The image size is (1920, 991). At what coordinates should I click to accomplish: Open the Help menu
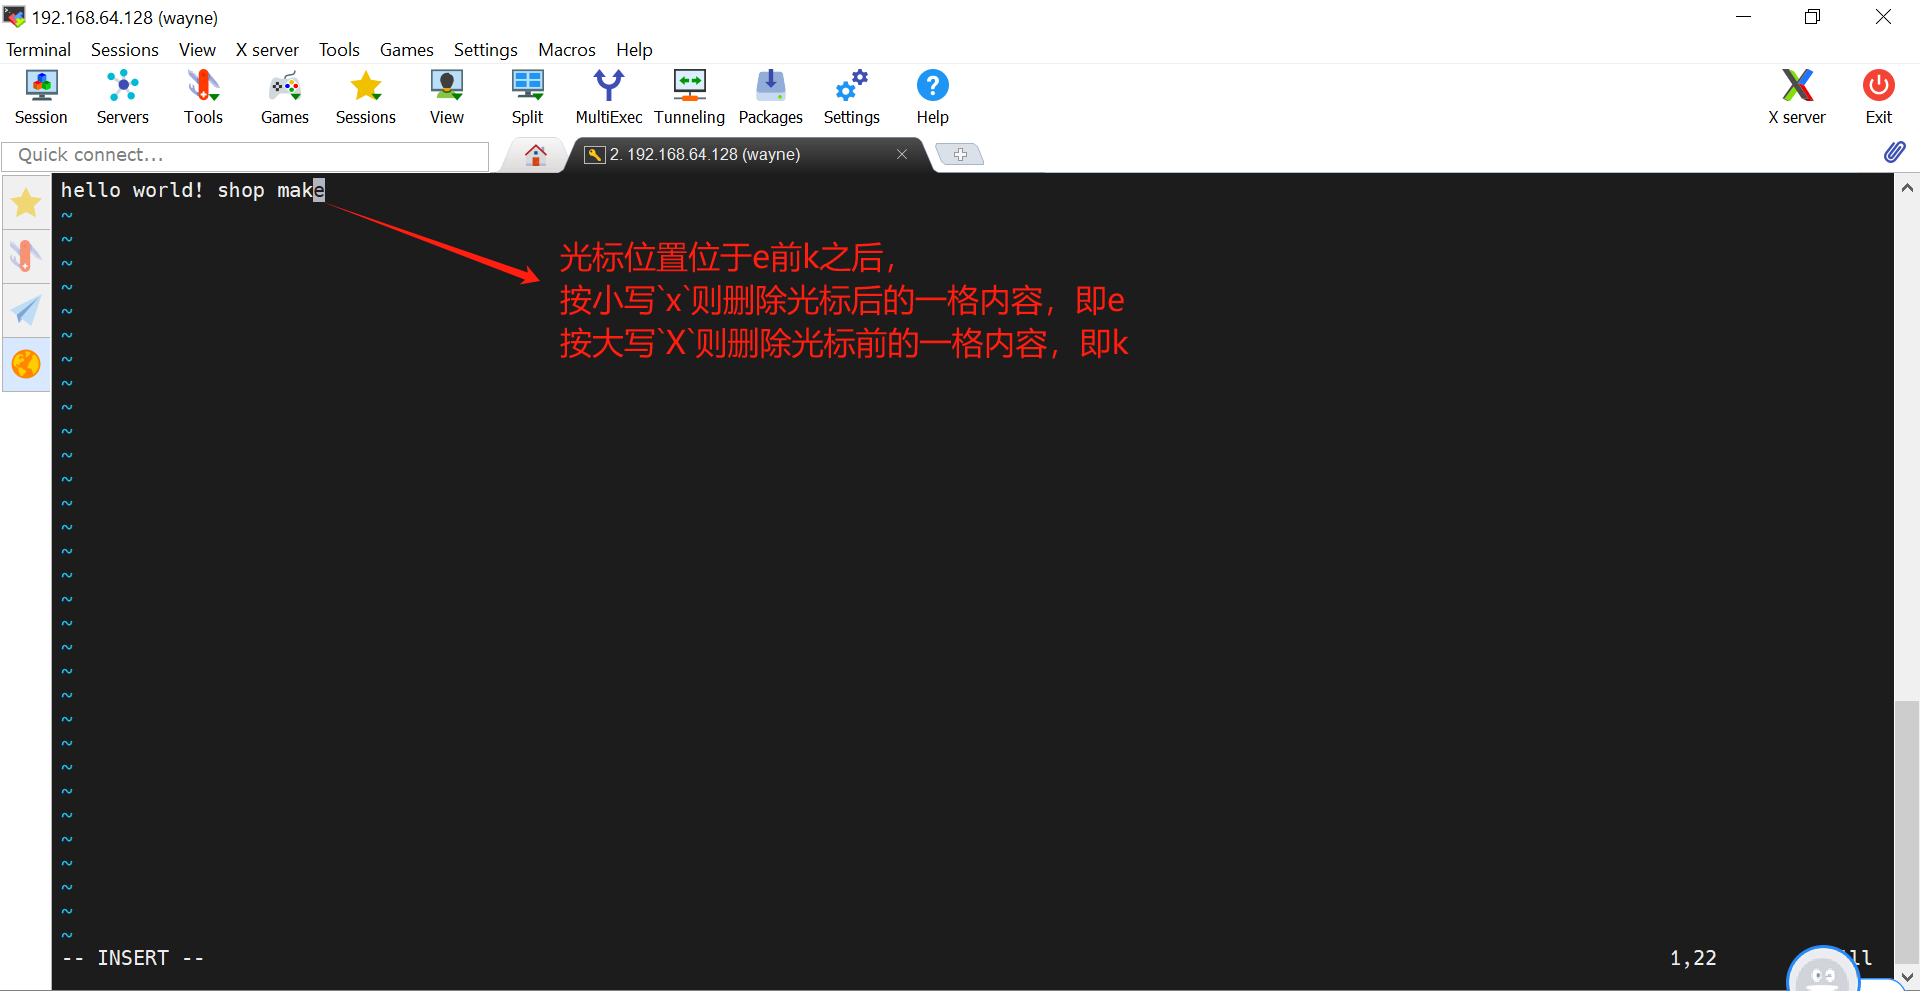634,50
